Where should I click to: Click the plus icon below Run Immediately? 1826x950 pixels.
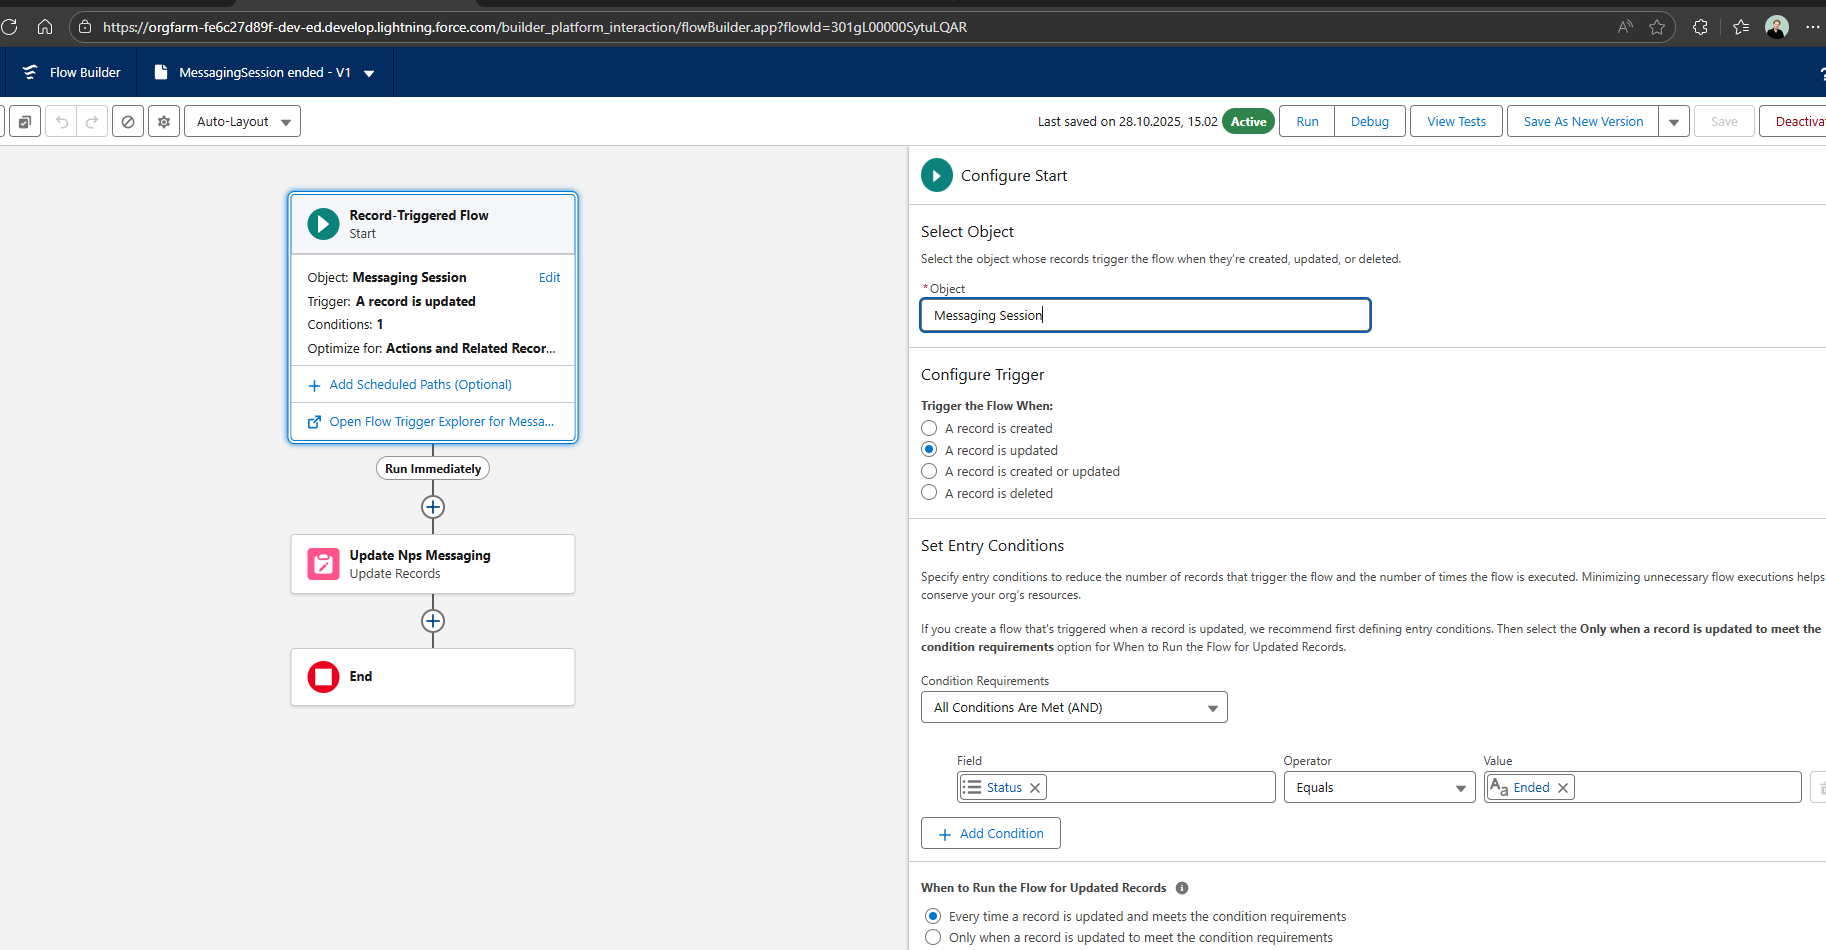pyautogui.click(x=433, y=508)
